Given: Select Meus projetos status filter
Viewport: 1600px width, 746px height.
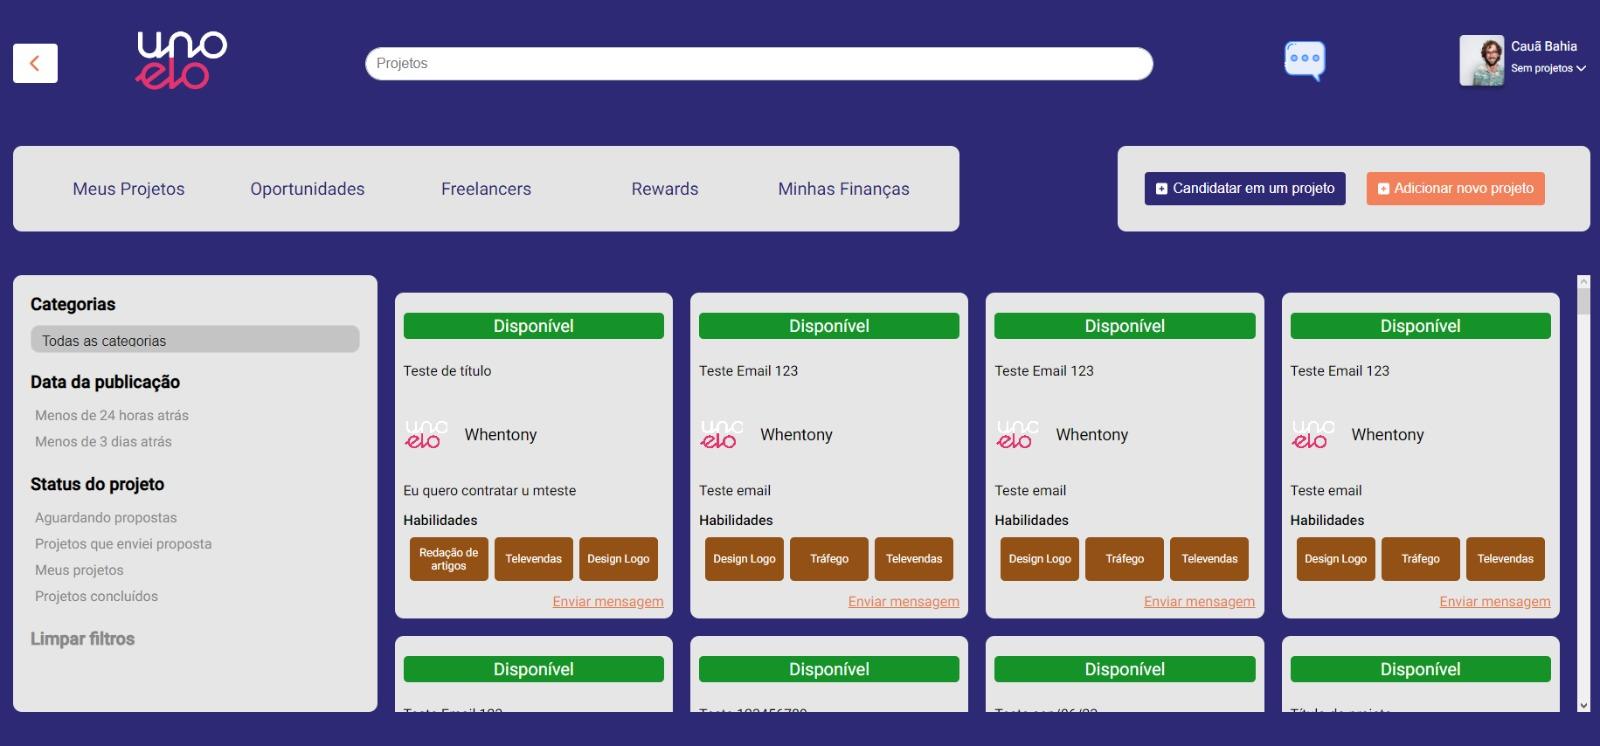Looking at the screenshot, I should pos(79,570).
